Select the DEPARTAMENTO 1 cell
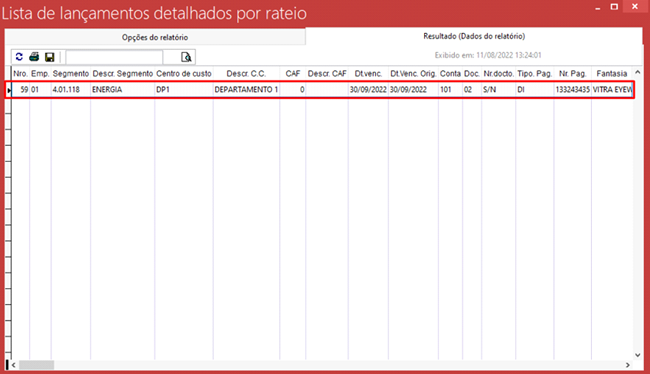The height and width of the screenshot is (374, 650). click(x=246, y=90)
